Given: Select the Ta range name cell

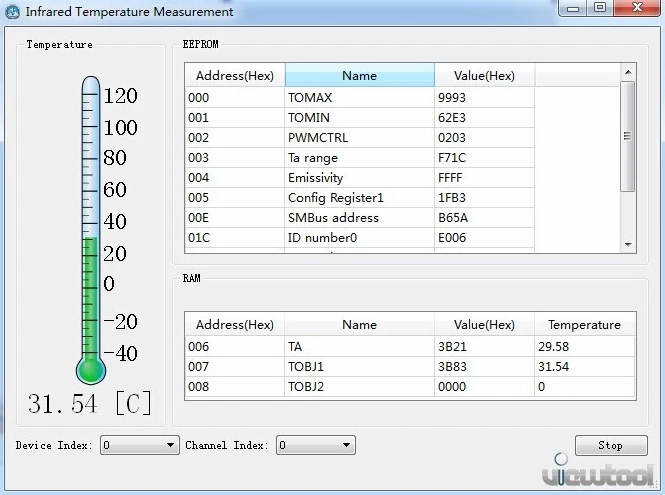Looking at the screenshot, I should pyautogui.click(x=360, y=157).
